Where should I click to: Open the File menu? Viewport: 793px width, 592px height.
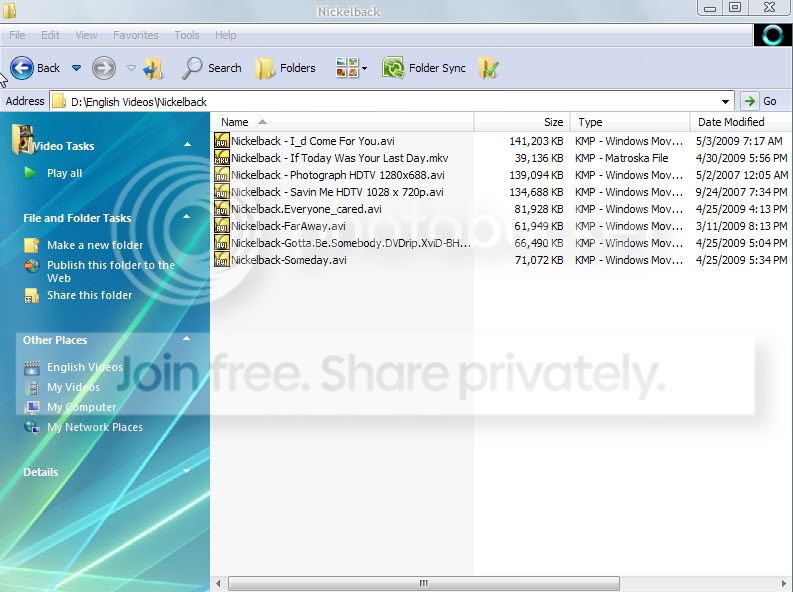pos(17,35)
